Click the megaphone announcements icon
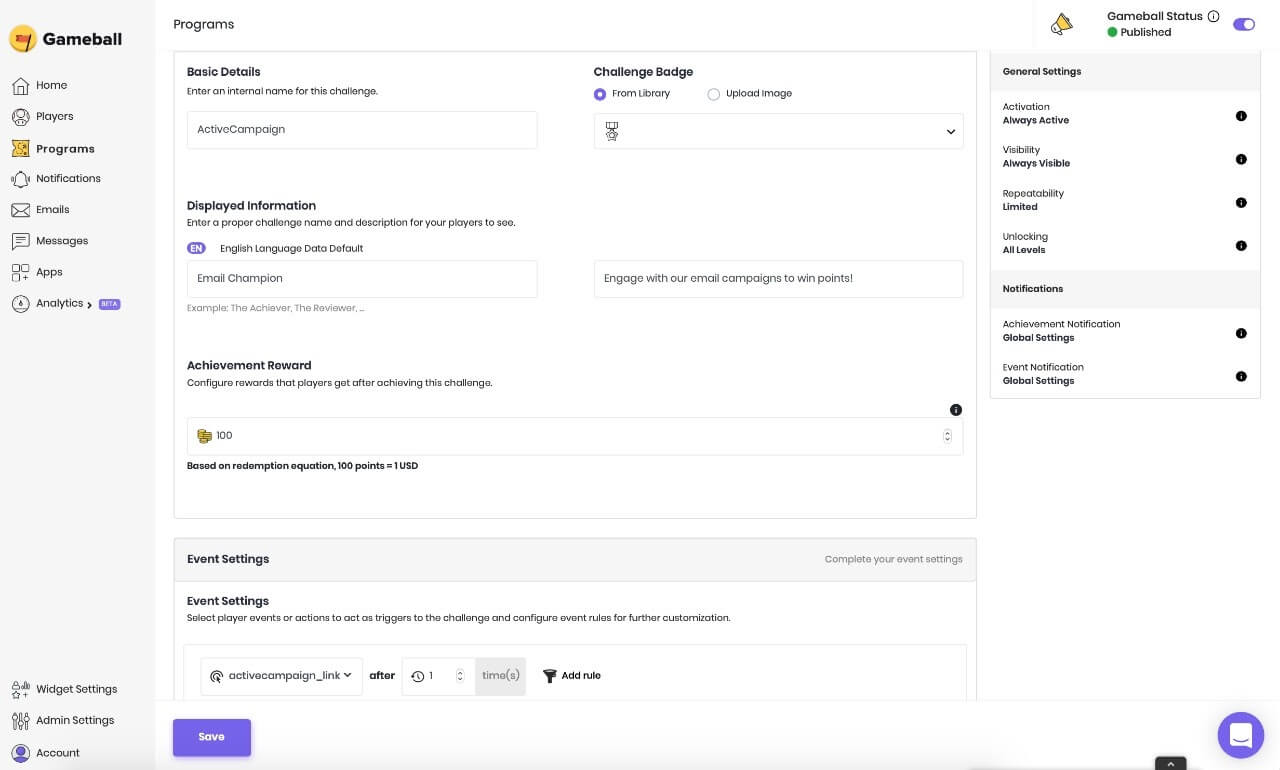This screenshot has height=770, width=1280. (x=1062, y=24)
